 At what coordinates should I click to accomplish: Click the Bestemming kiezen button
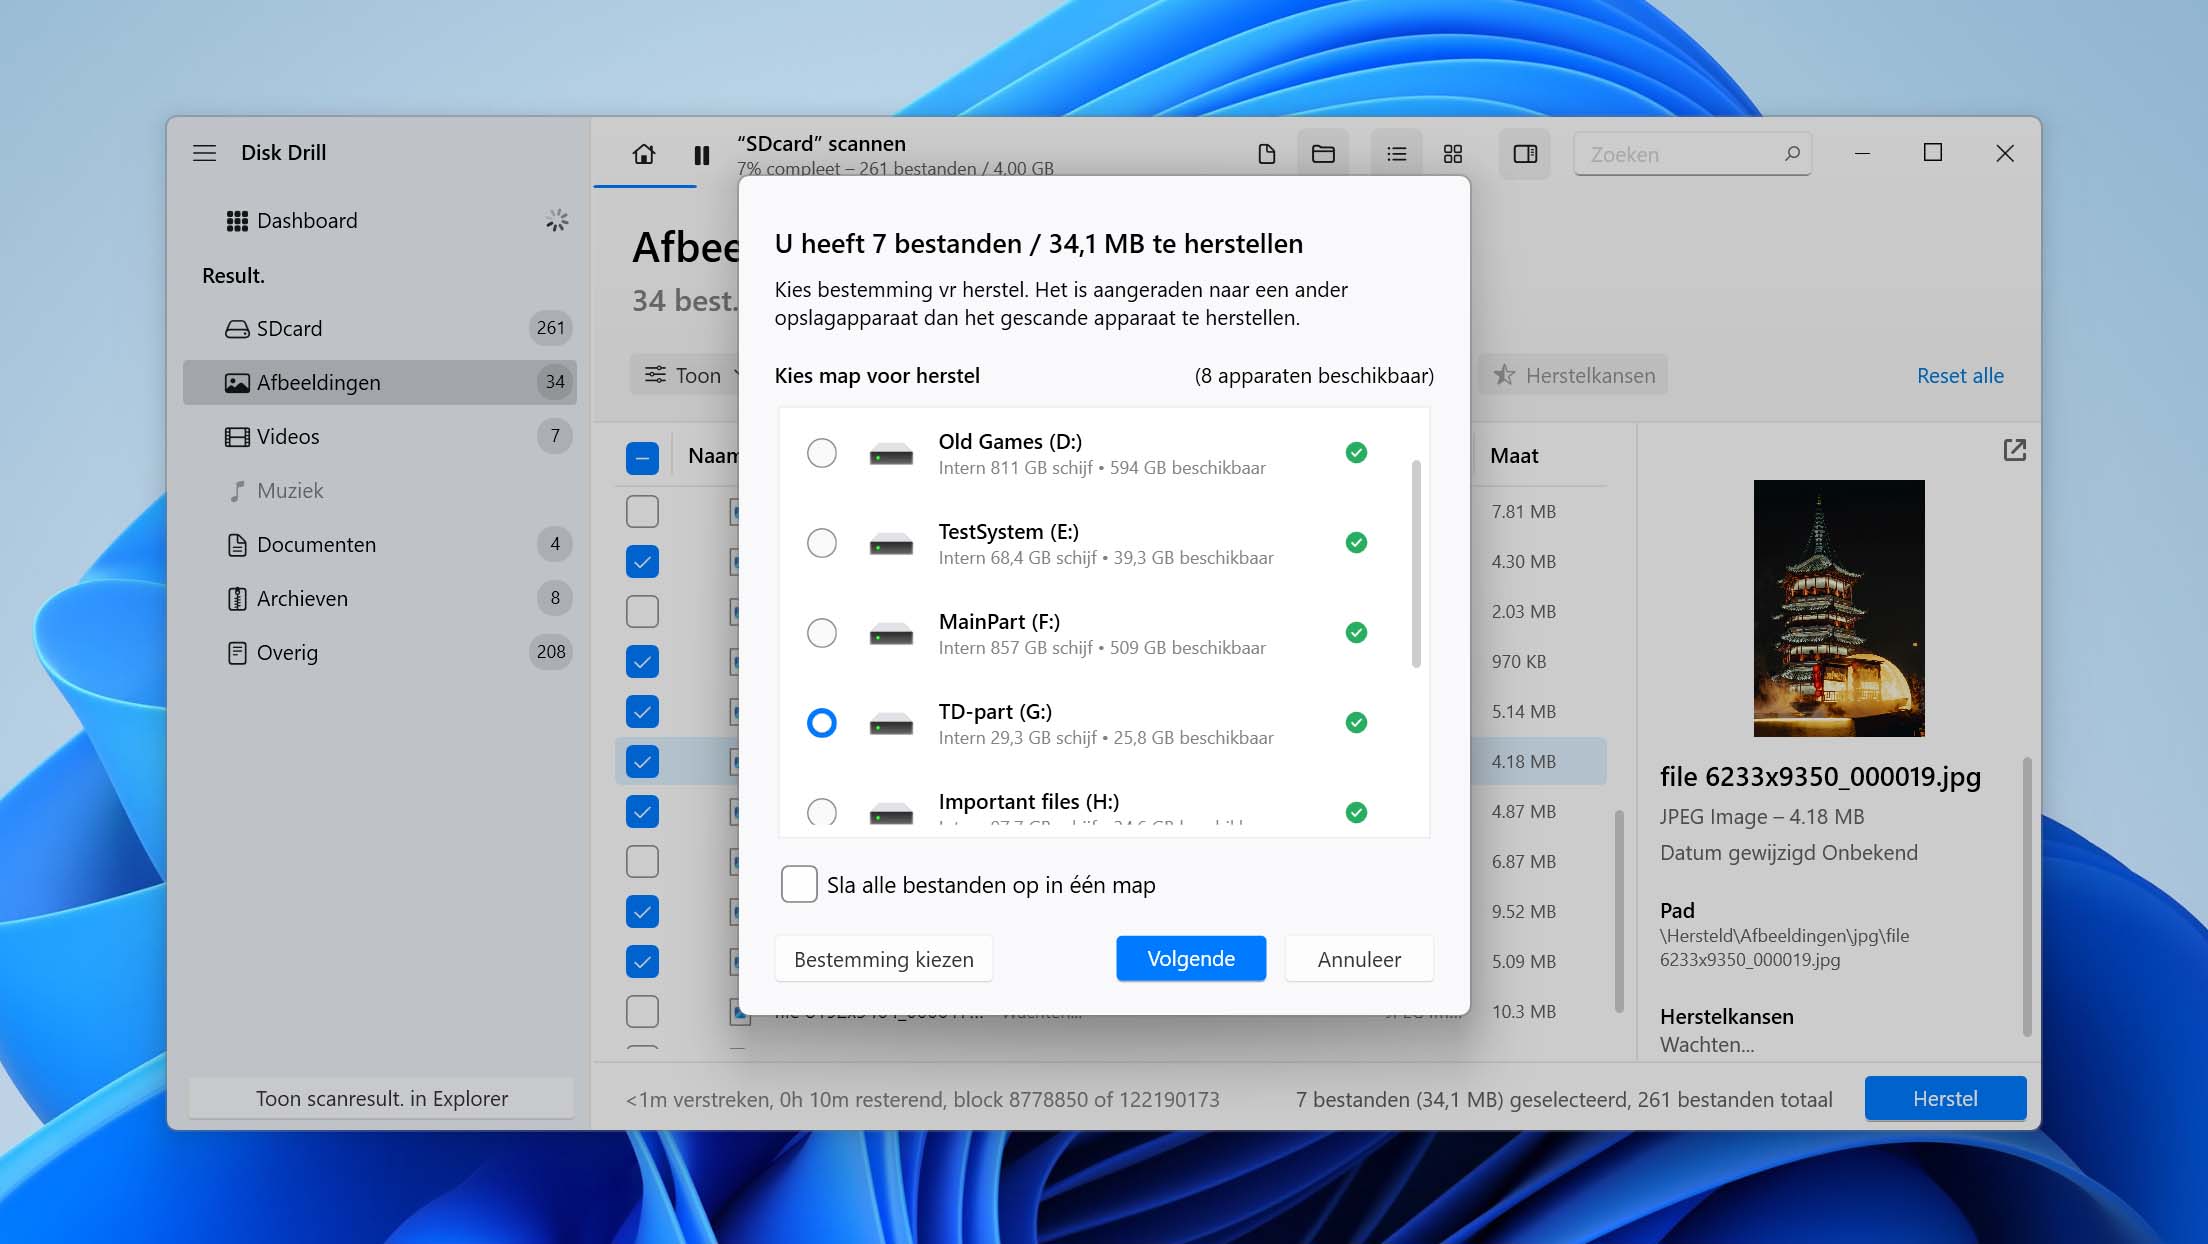[884, 959]
